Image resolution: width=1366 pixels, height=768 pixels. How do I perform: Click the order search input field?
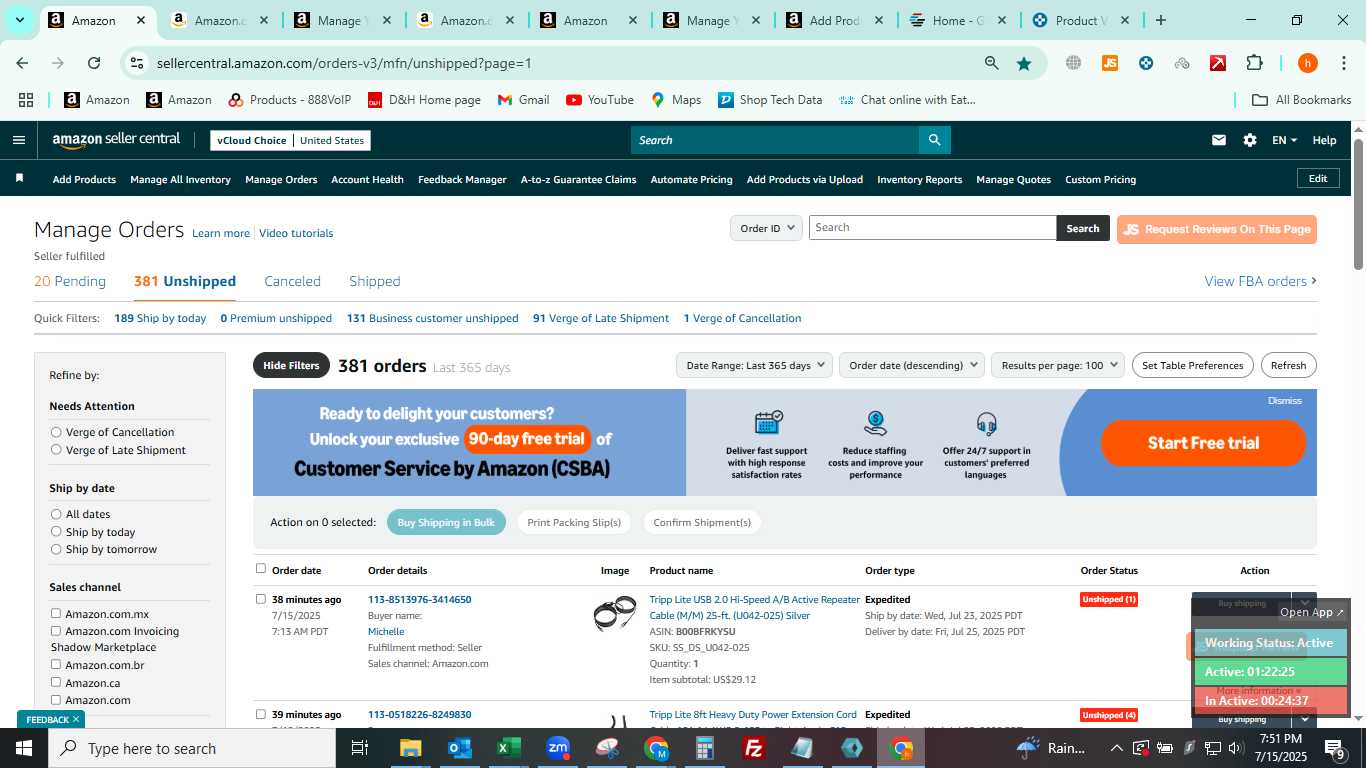point(932,228)
